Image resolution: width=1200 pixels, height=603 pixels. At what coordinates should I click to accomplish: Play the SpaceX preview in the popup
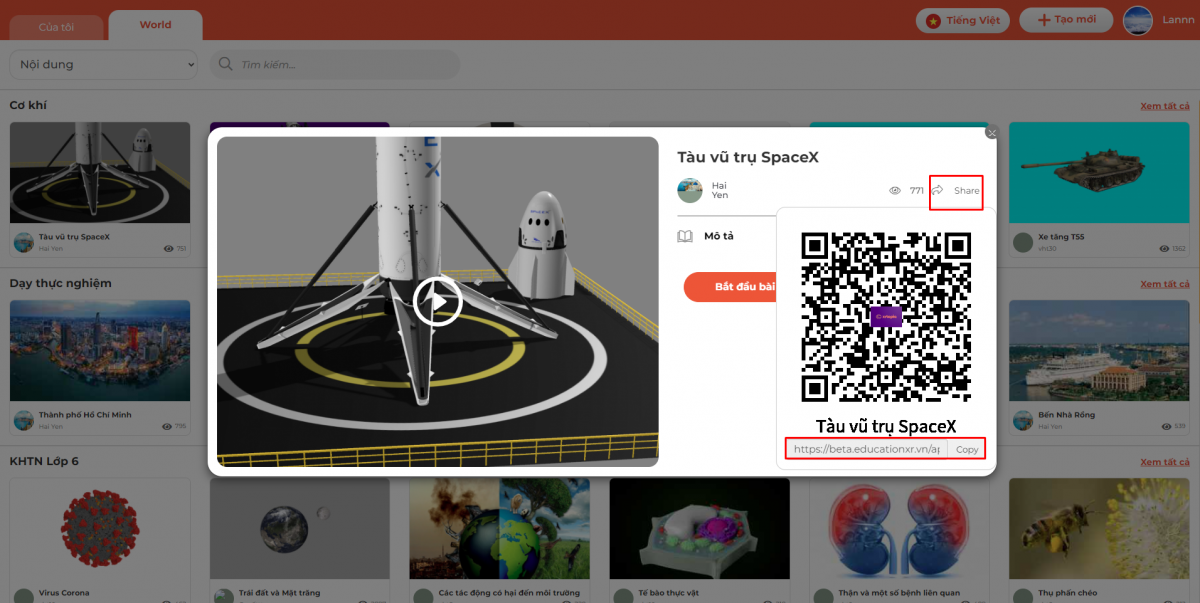click(x=438, y=300)
